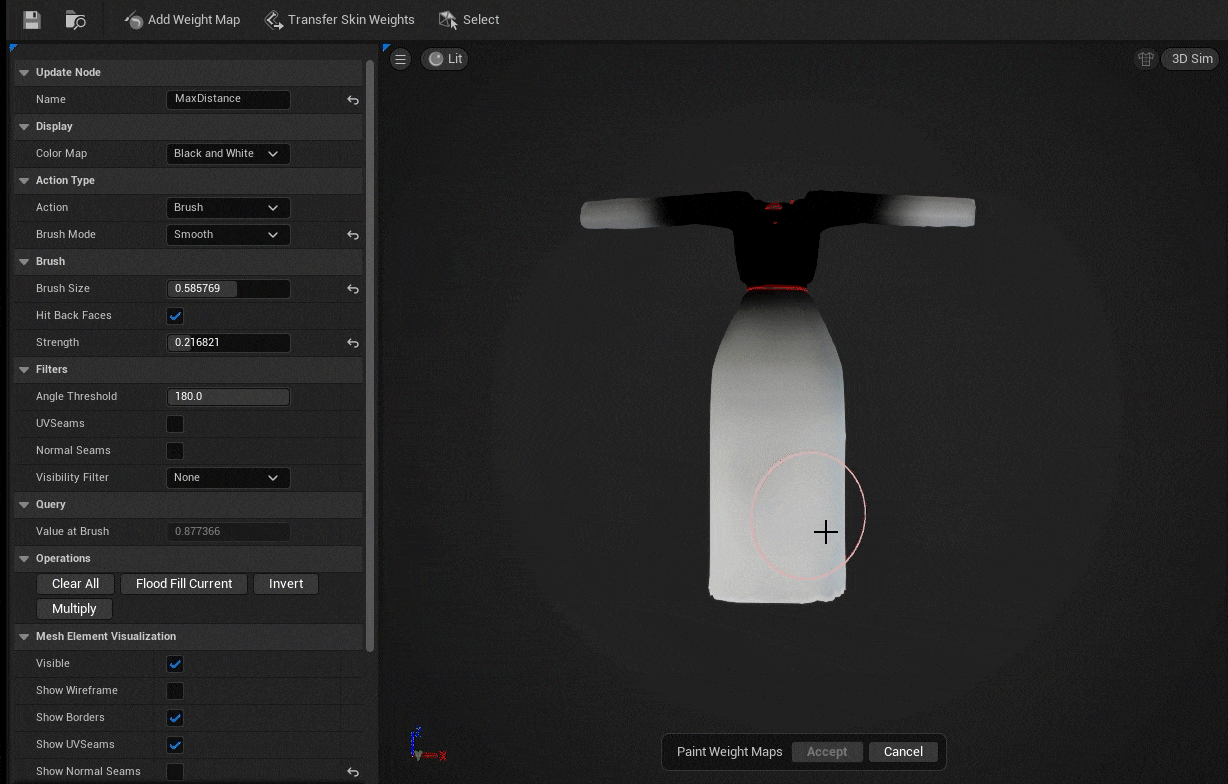Disable the Hit Back Faces checkbox

(175, 316)
